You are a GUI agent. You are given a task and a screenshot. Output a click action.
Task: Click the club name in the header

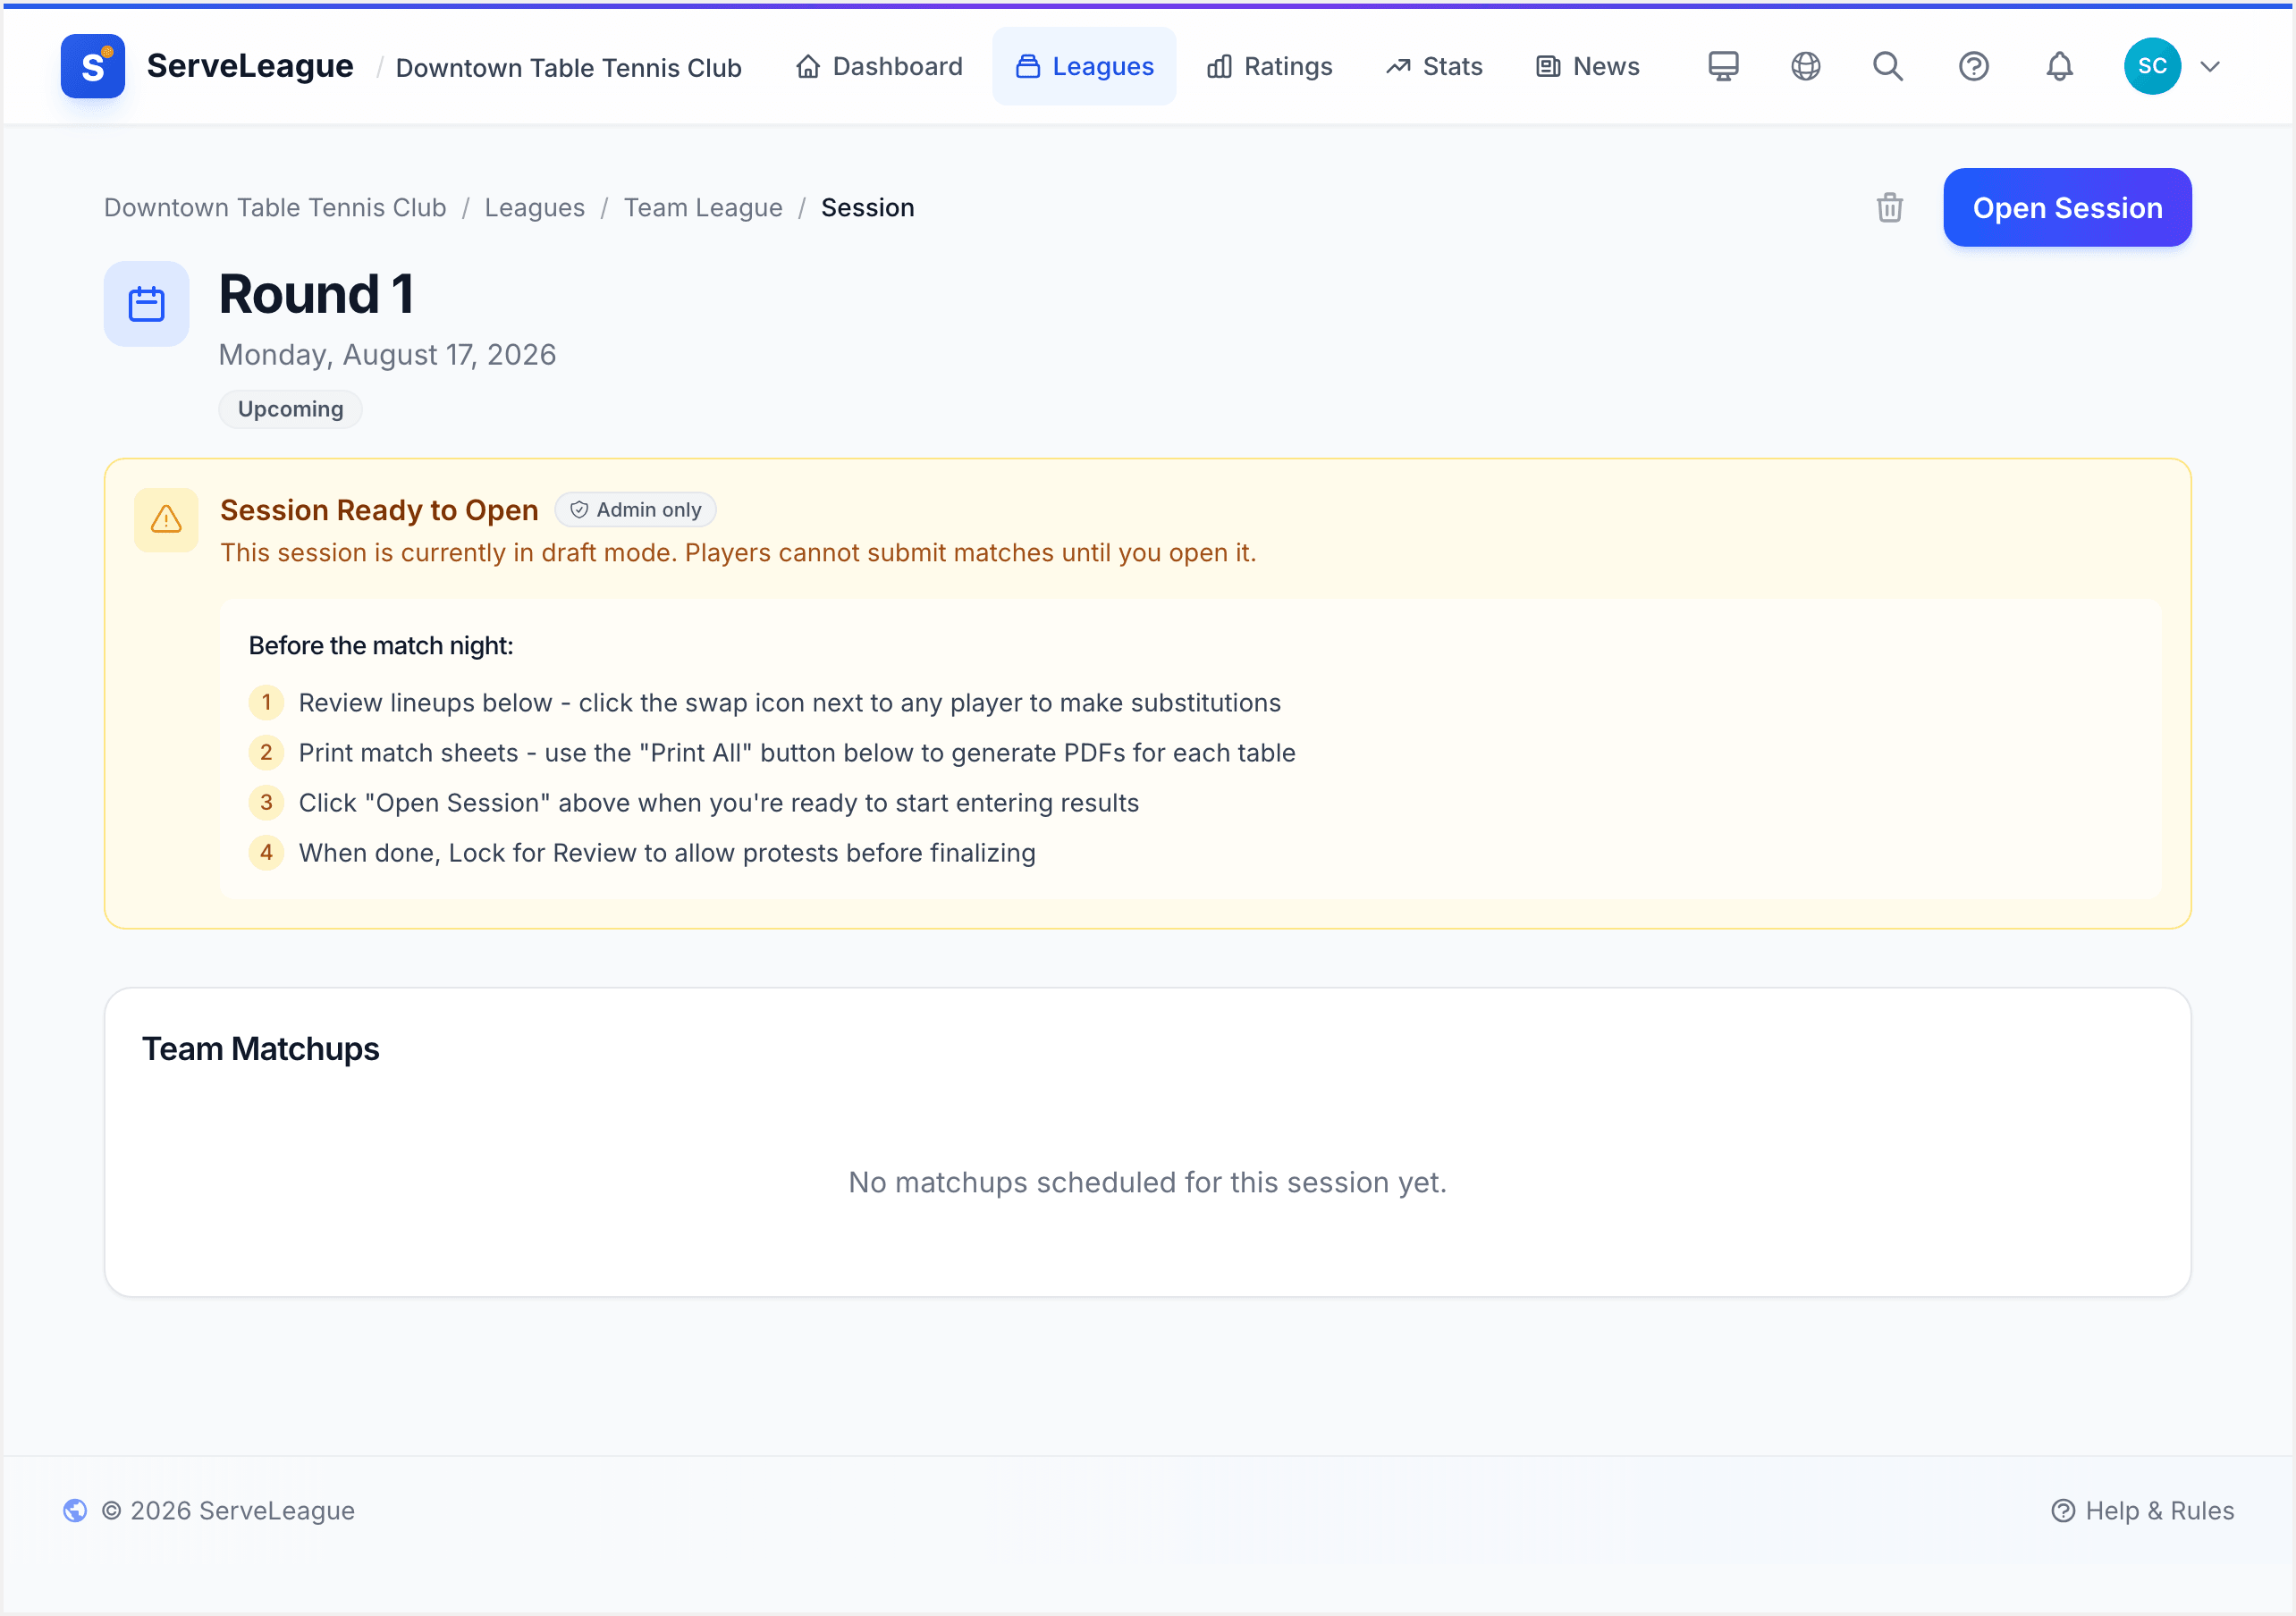point(569,67)
